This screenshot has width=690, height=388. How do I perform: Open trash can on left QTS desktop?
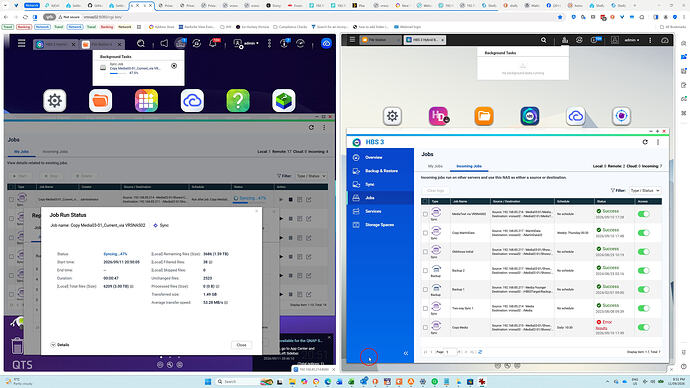17,345
